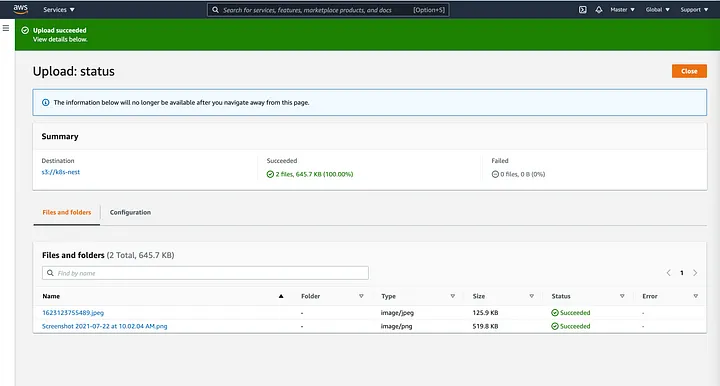Toggle the hamburger side navigation menu

(x=6, y=28)
